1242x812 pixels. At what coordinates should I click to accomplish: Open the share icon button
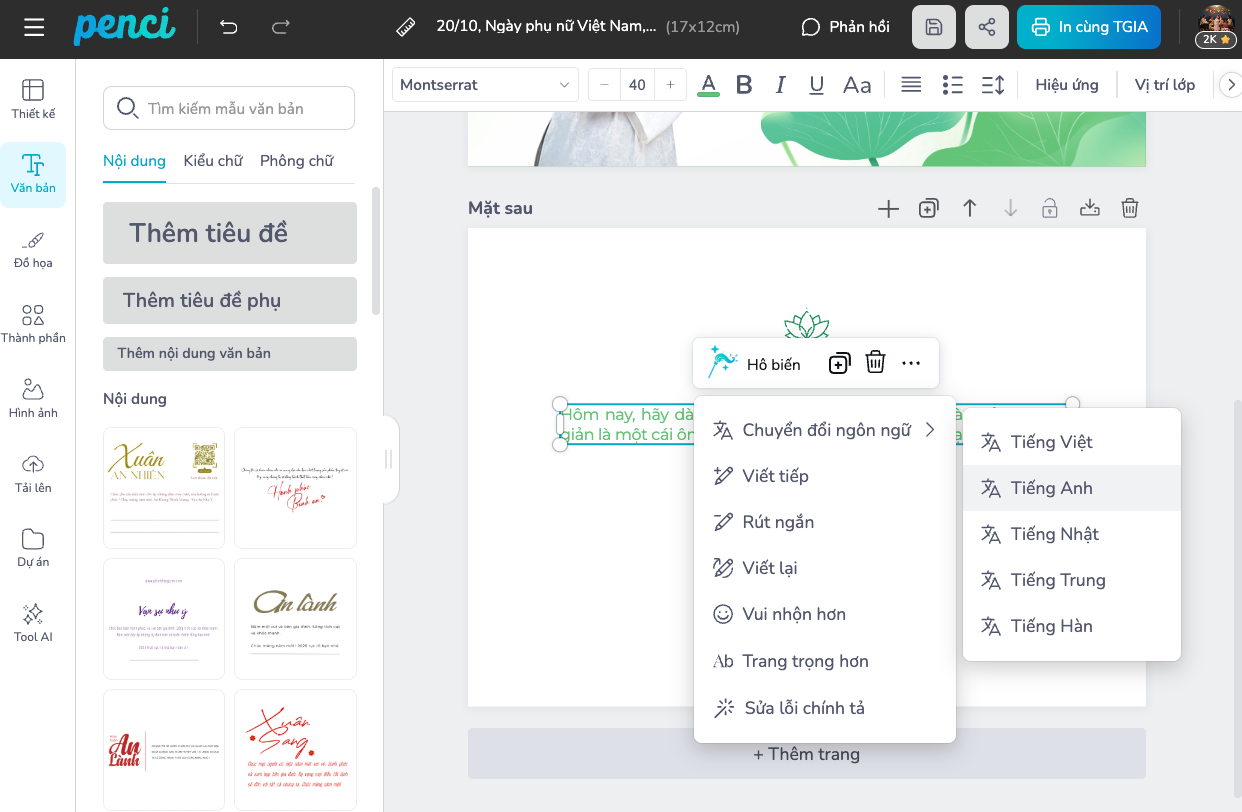pos(987,27)
